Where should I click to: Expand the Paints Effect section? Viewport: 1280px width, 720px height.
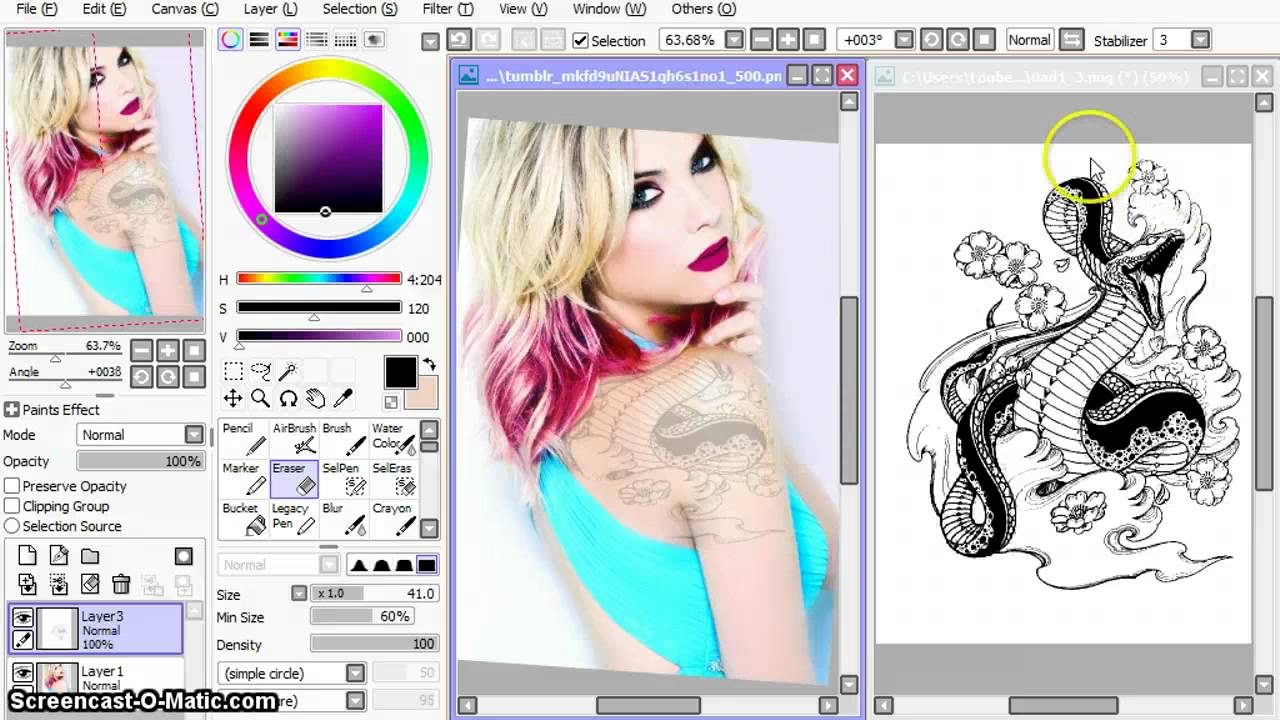coord(12,410)
